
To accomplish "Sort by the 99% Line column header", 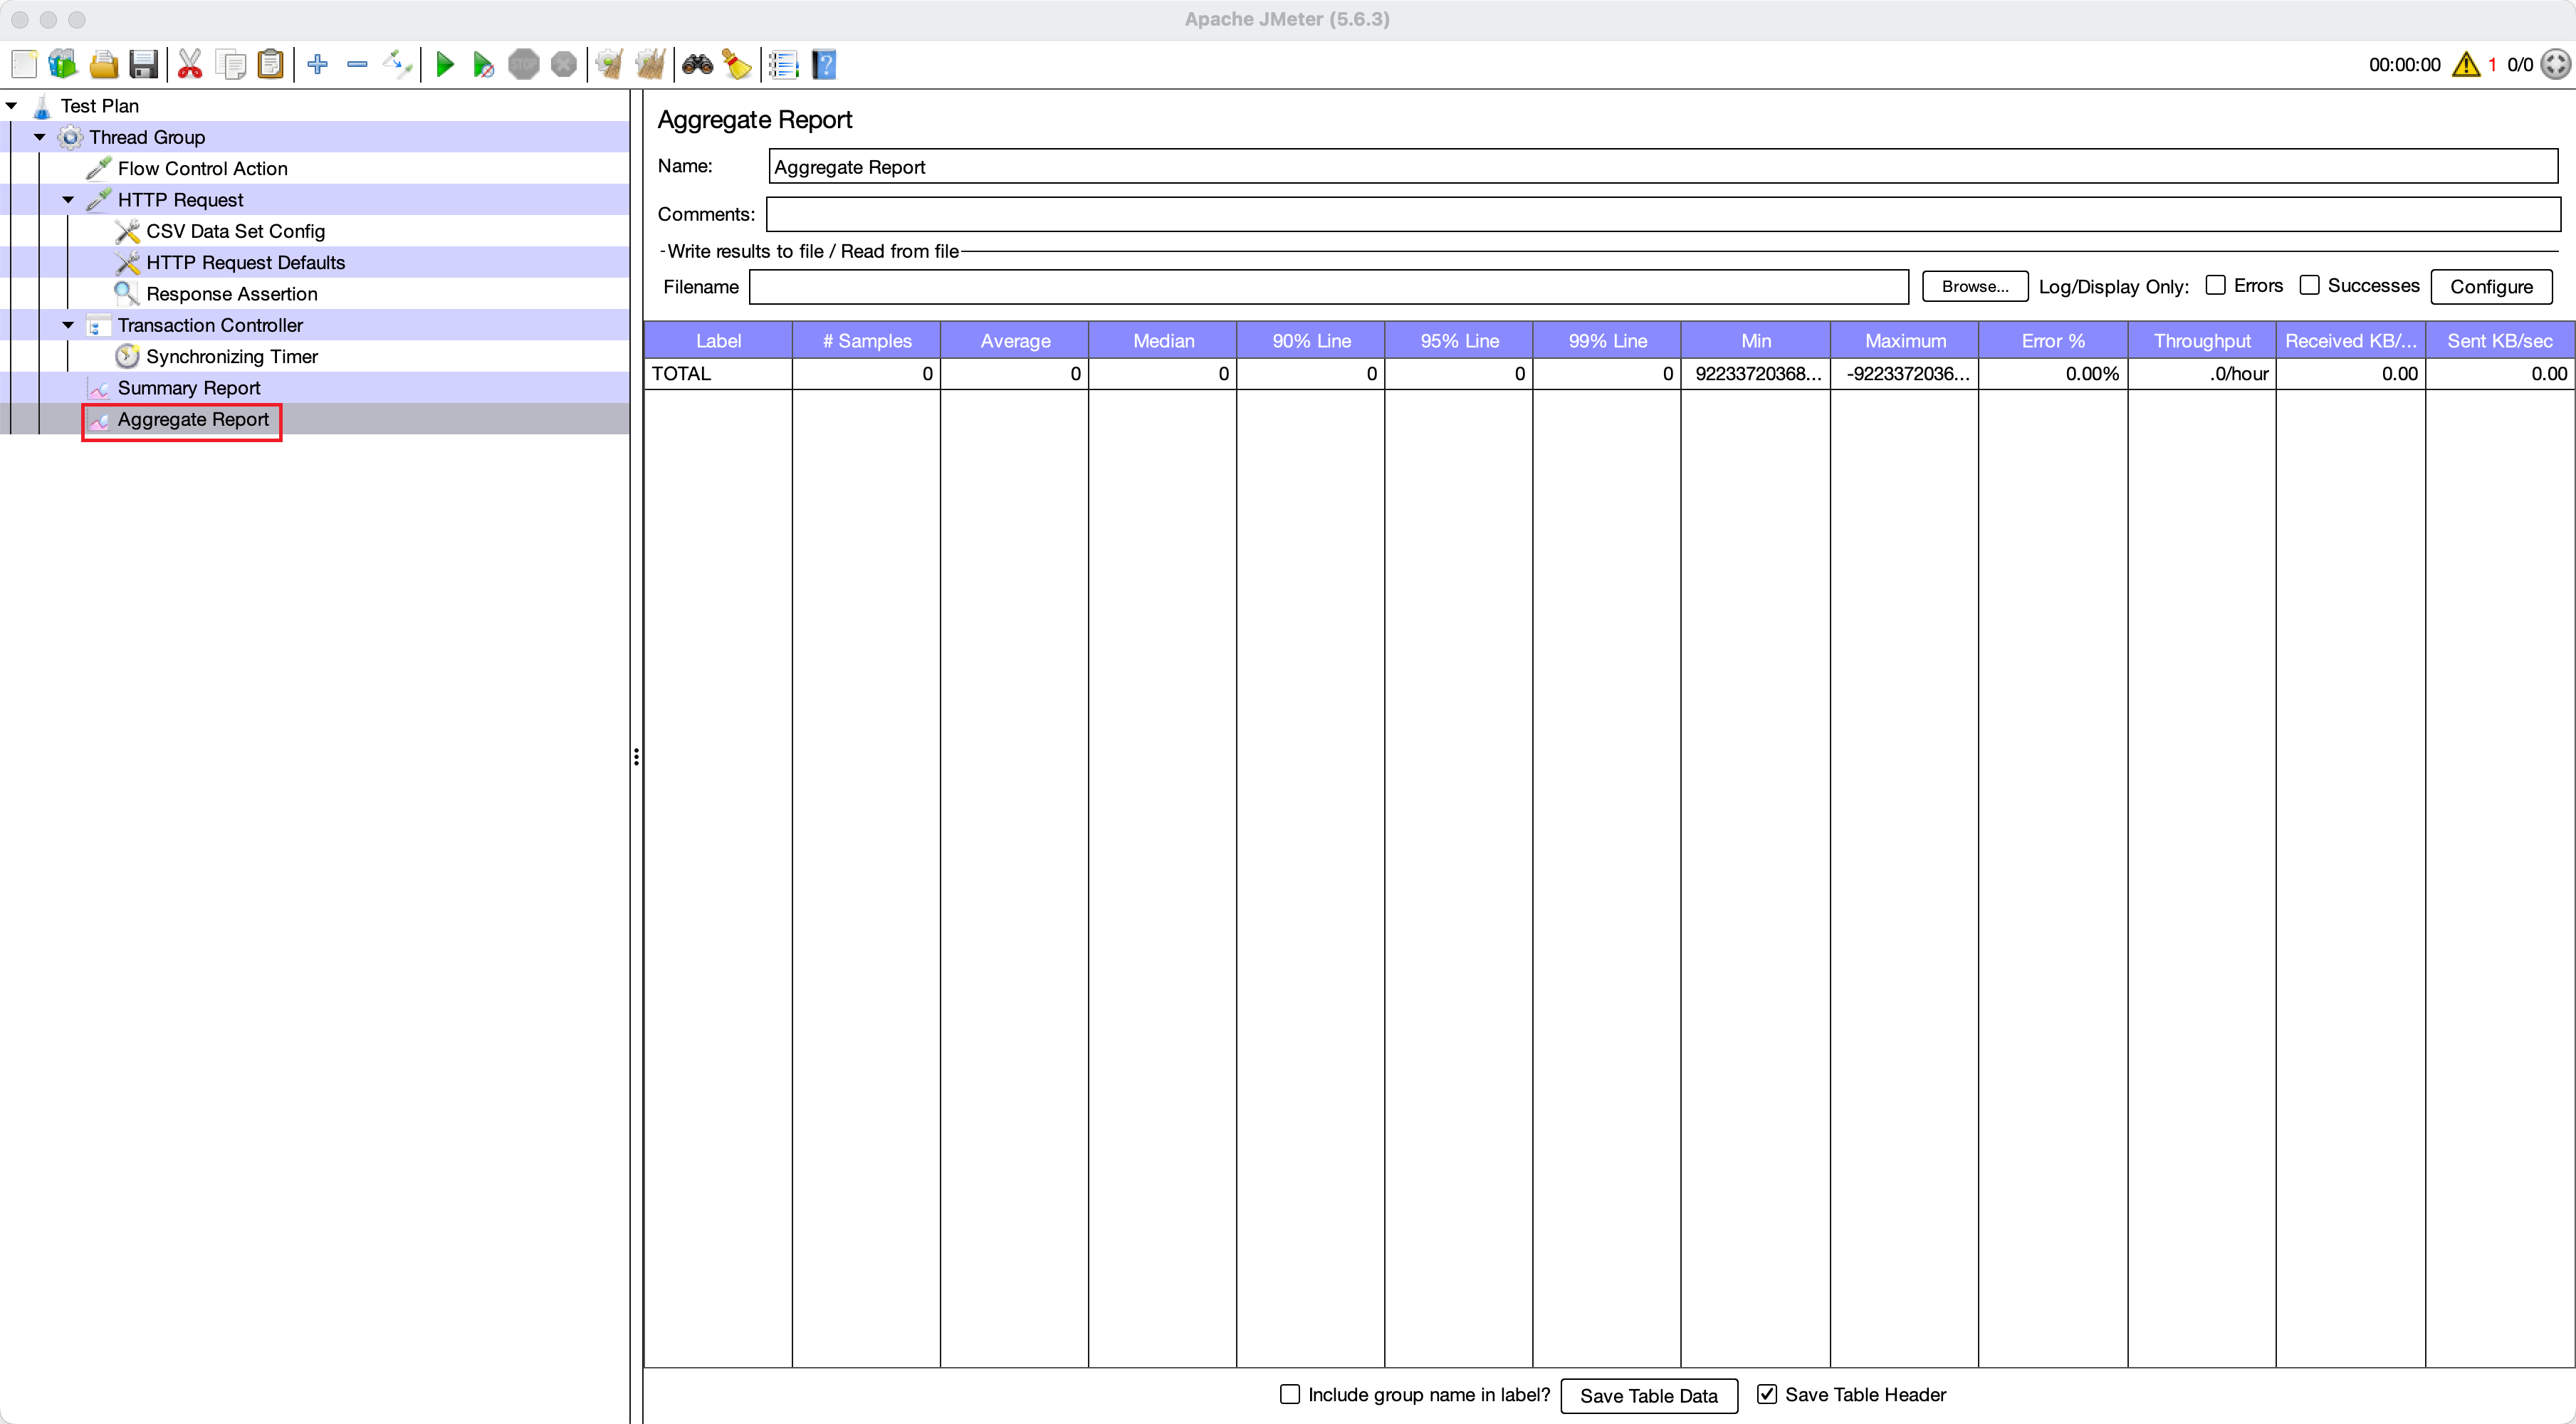I will coord(1607,341).
